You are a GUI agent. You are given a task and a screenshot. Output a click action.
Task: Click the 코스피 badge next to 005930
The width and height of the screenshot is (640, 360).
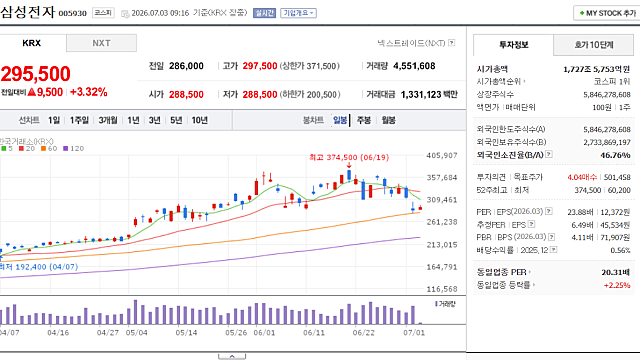[x=103, y=13]
